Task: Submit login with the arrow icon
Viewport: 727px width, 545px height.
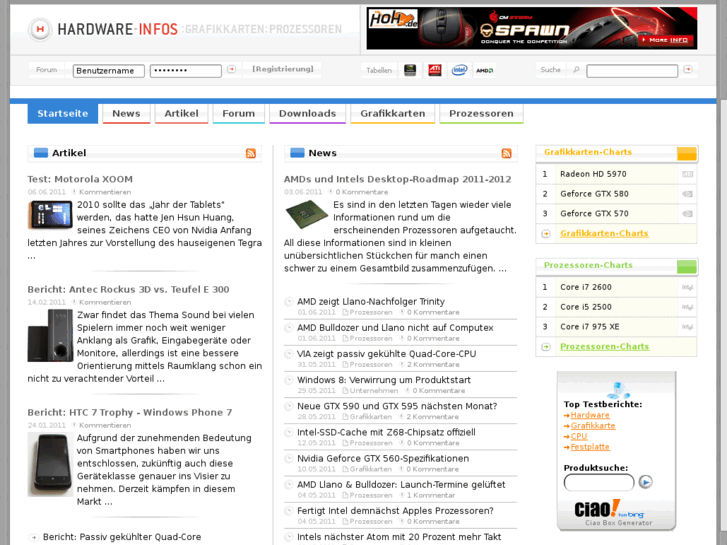Action: 231,69
